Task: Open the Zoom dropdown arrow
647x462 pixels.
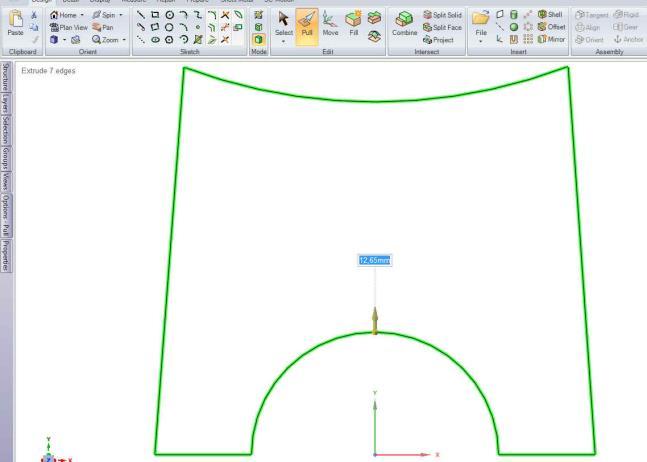Action: click(x=124, y=40)
